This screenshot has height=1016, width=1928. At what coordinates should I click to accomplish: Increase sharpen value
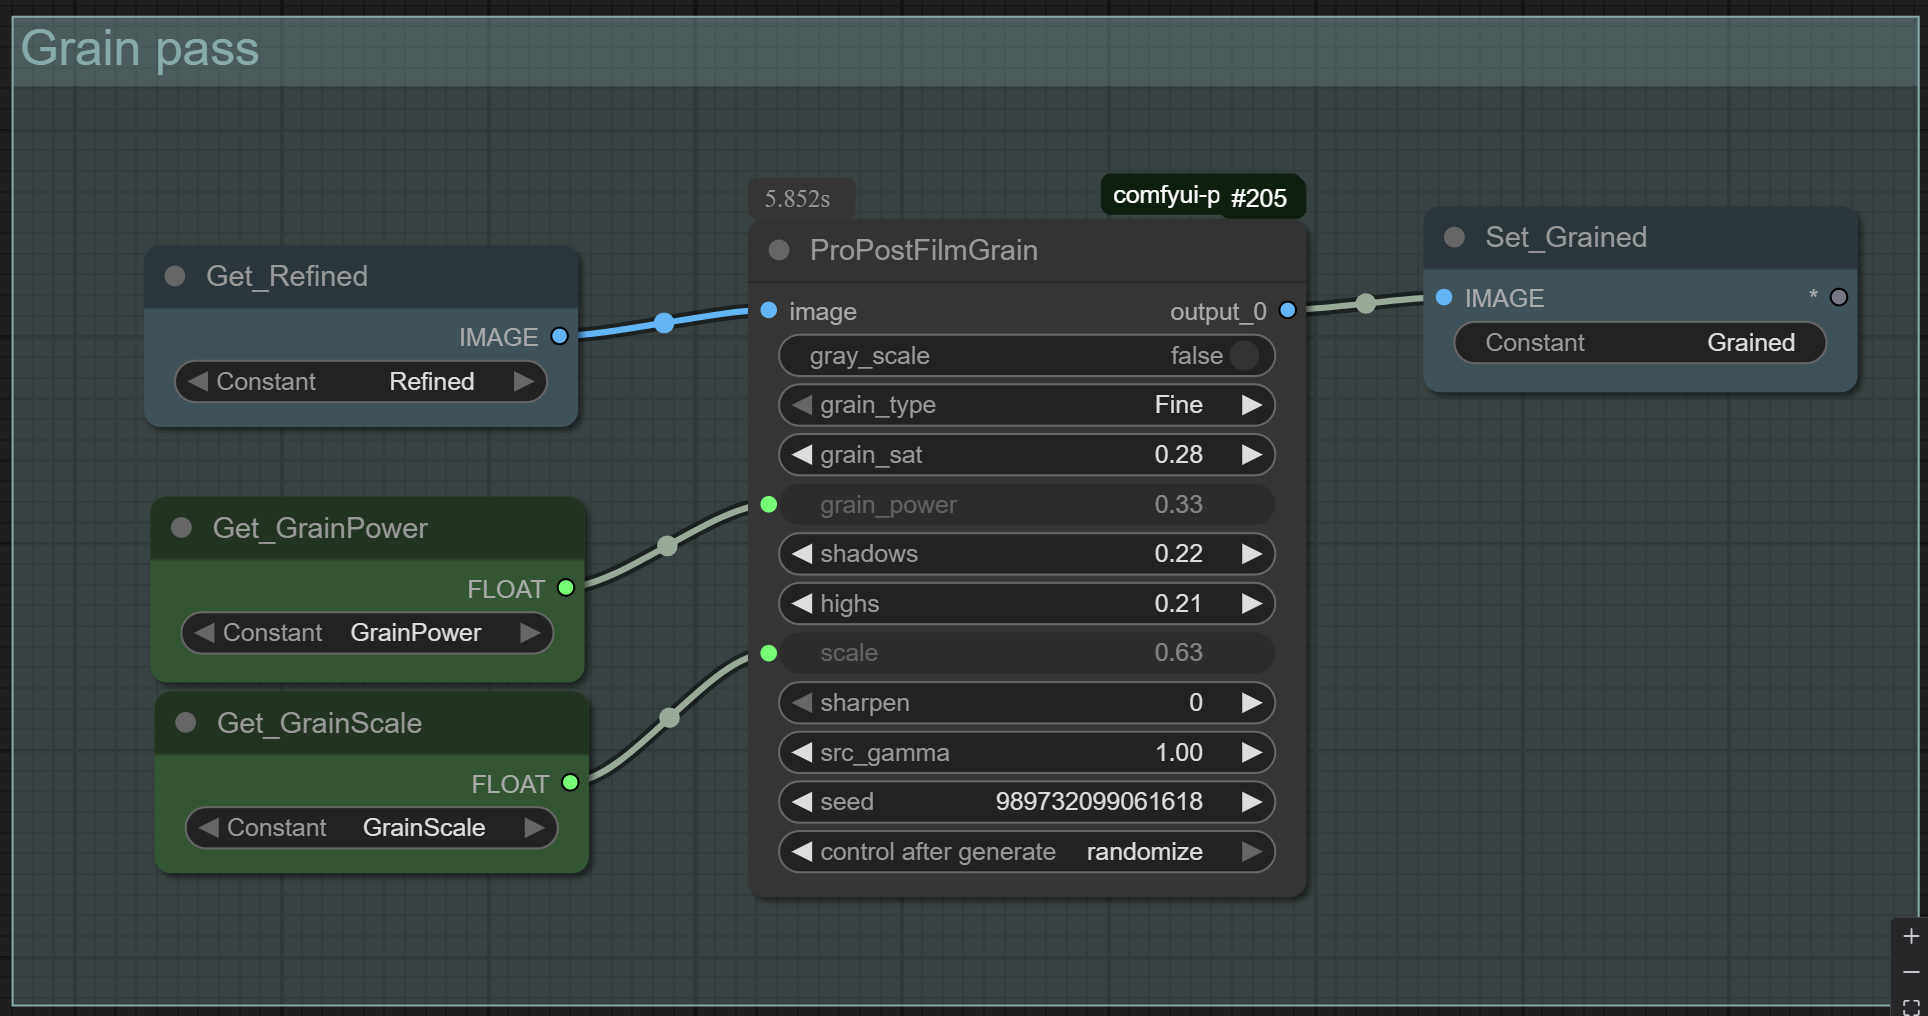click(1251, 702)
